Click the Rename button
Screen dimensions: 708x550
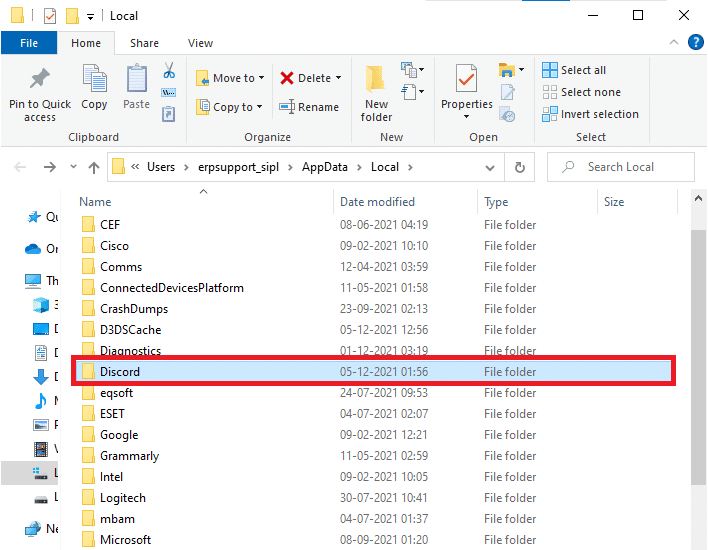309,107
